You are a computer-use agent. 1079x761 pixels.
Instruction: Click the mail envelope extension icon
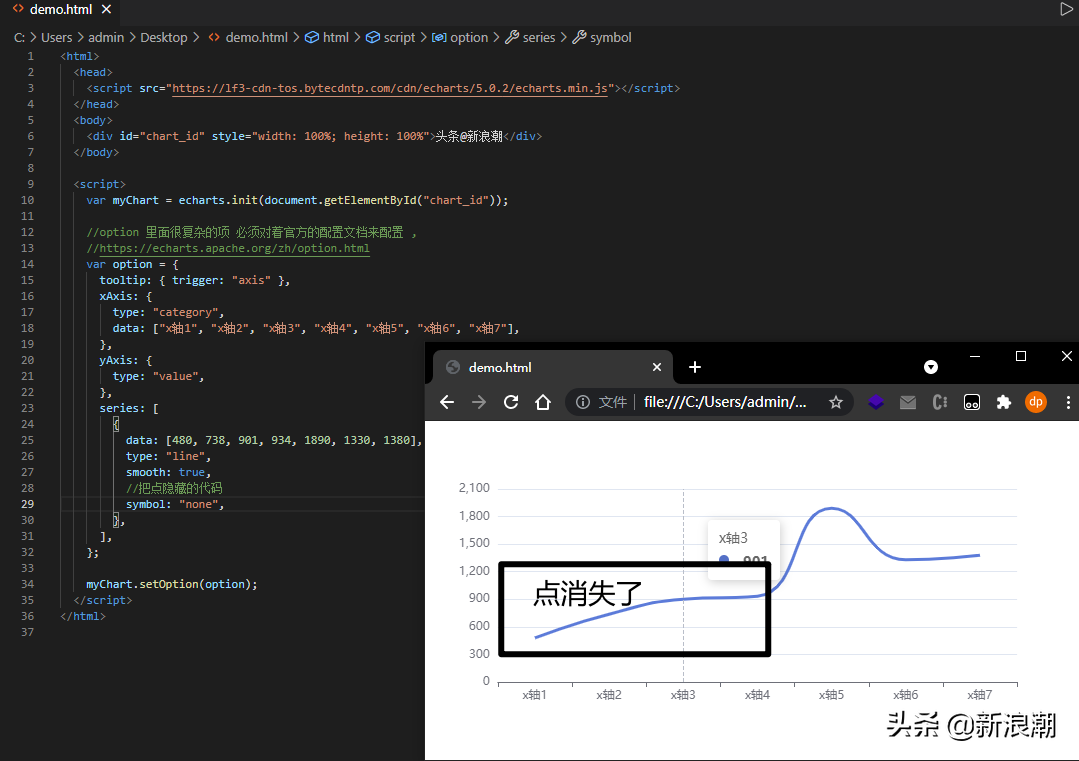pyautogui.click(x=908, y=402)
